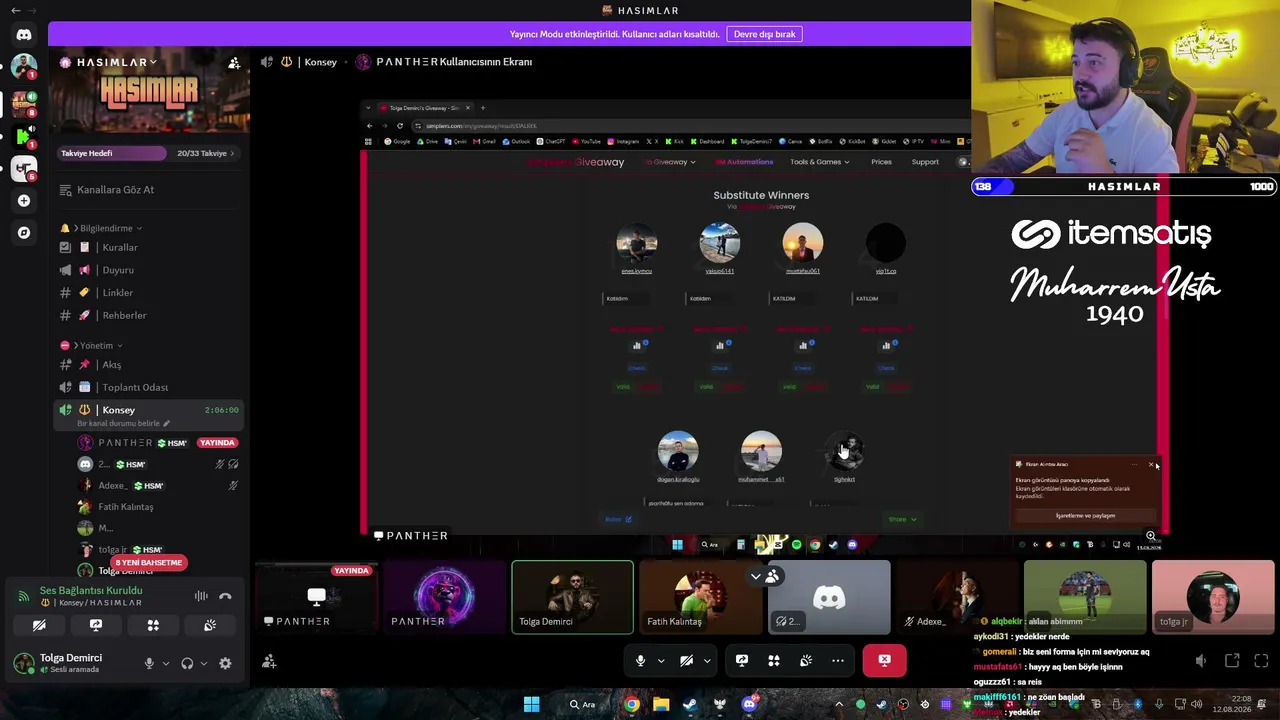Open the invite people icon beside HASIMLAR
This screenshot has width=1280, height=720.
point(234,63)
